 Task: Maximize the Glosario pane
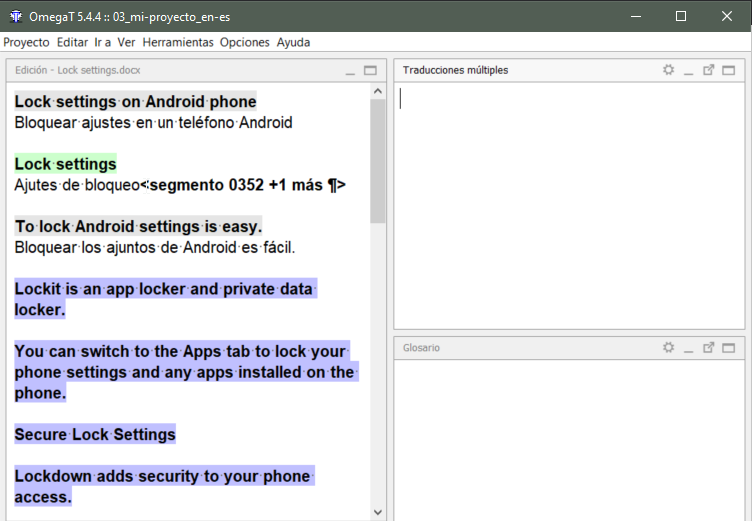728,348
